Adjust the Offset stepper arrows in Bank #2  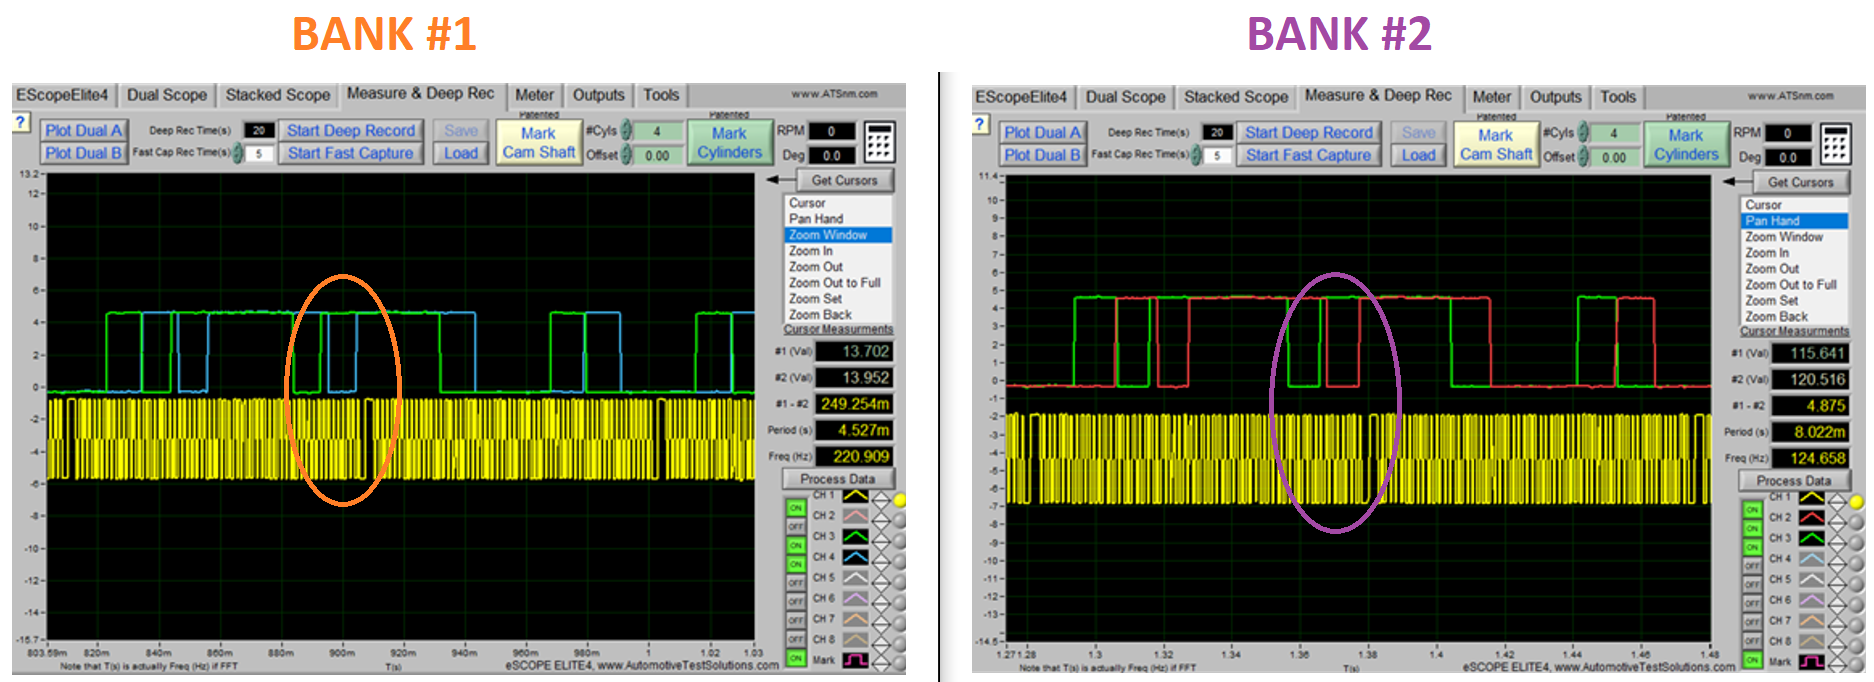1584,157
